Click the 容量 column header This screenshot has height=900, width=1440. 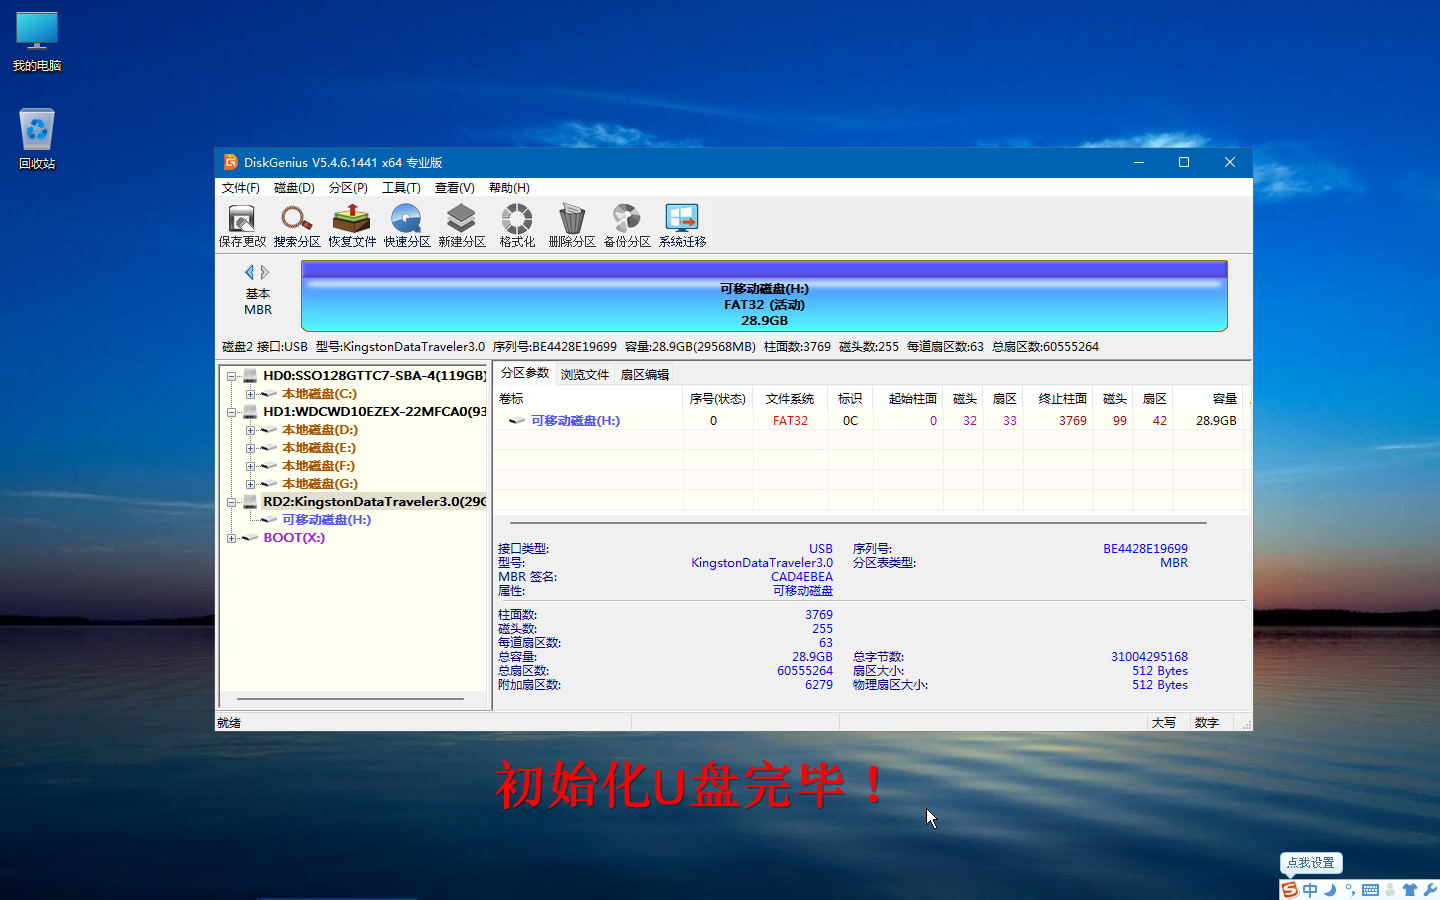pos(1209,398)
